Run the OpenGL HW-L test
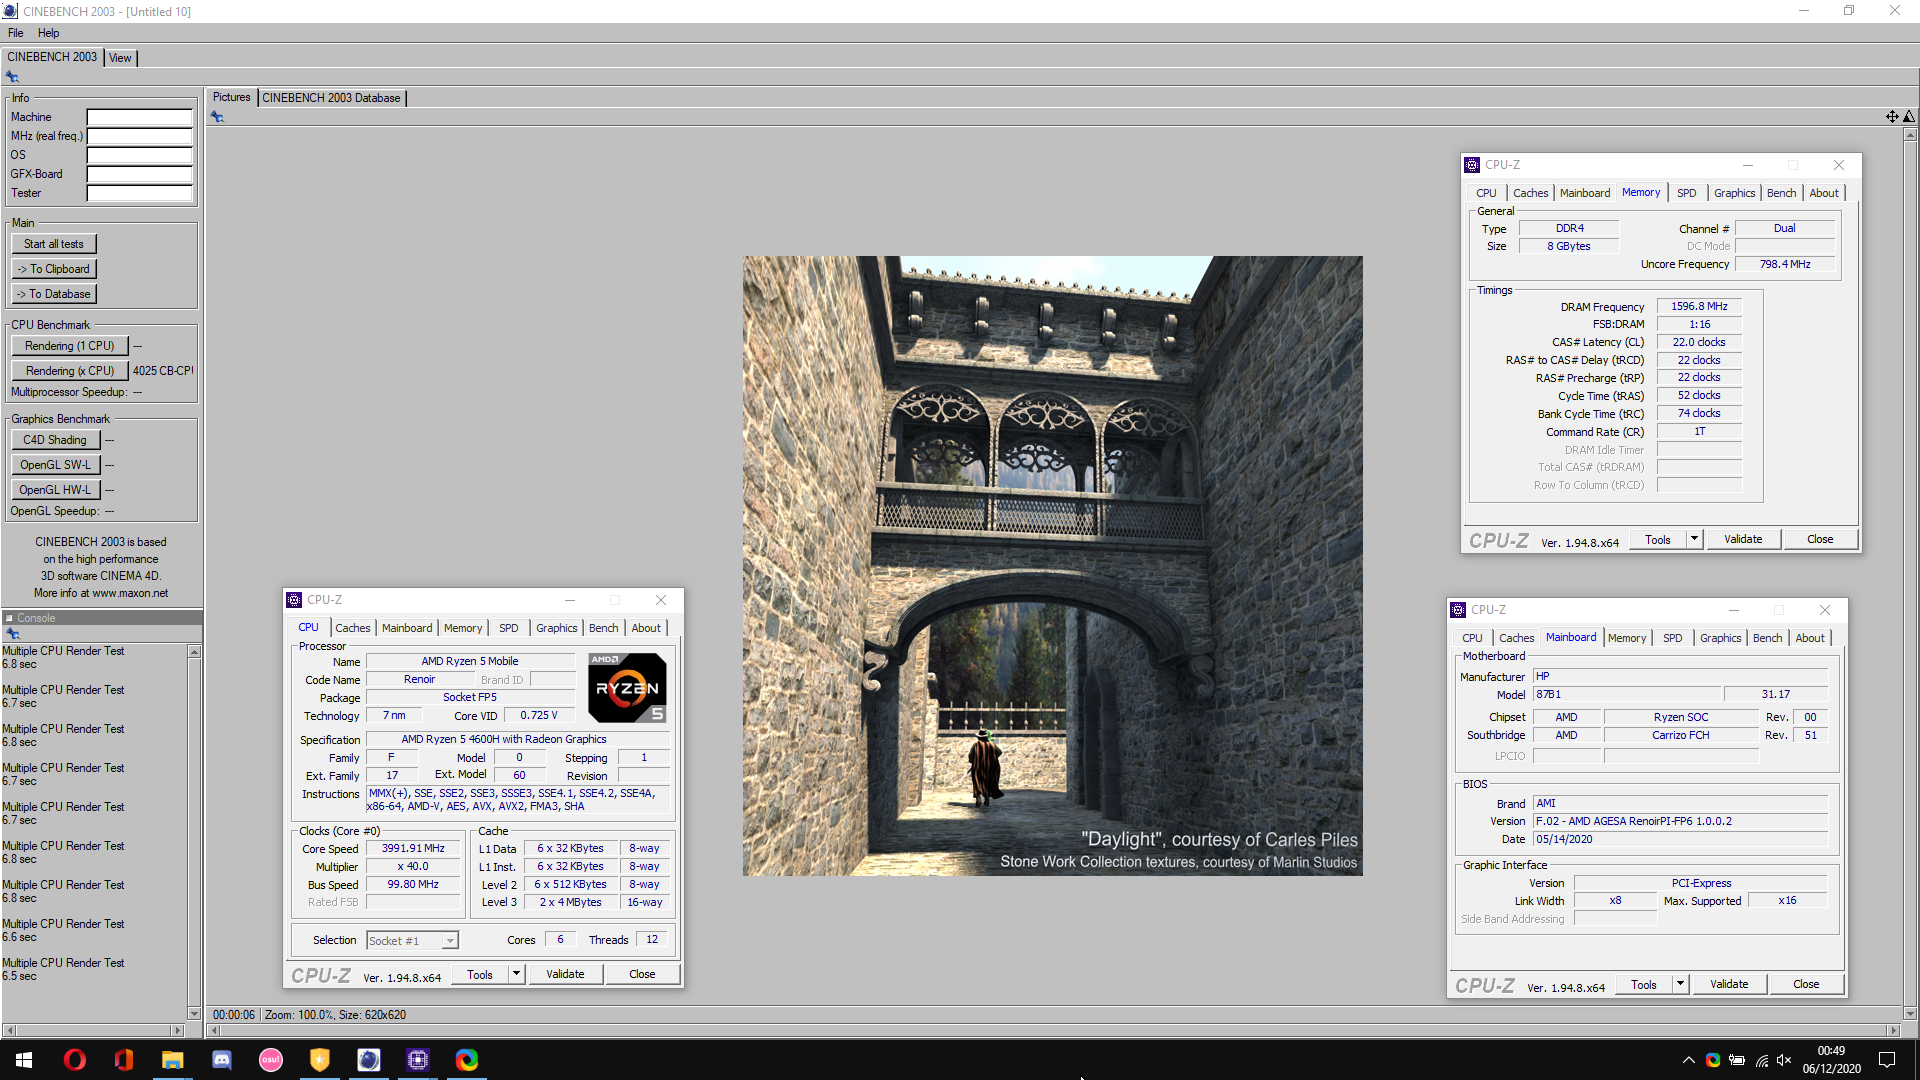Viewport: 1920px width, 1080px height. tap(55, 490)
